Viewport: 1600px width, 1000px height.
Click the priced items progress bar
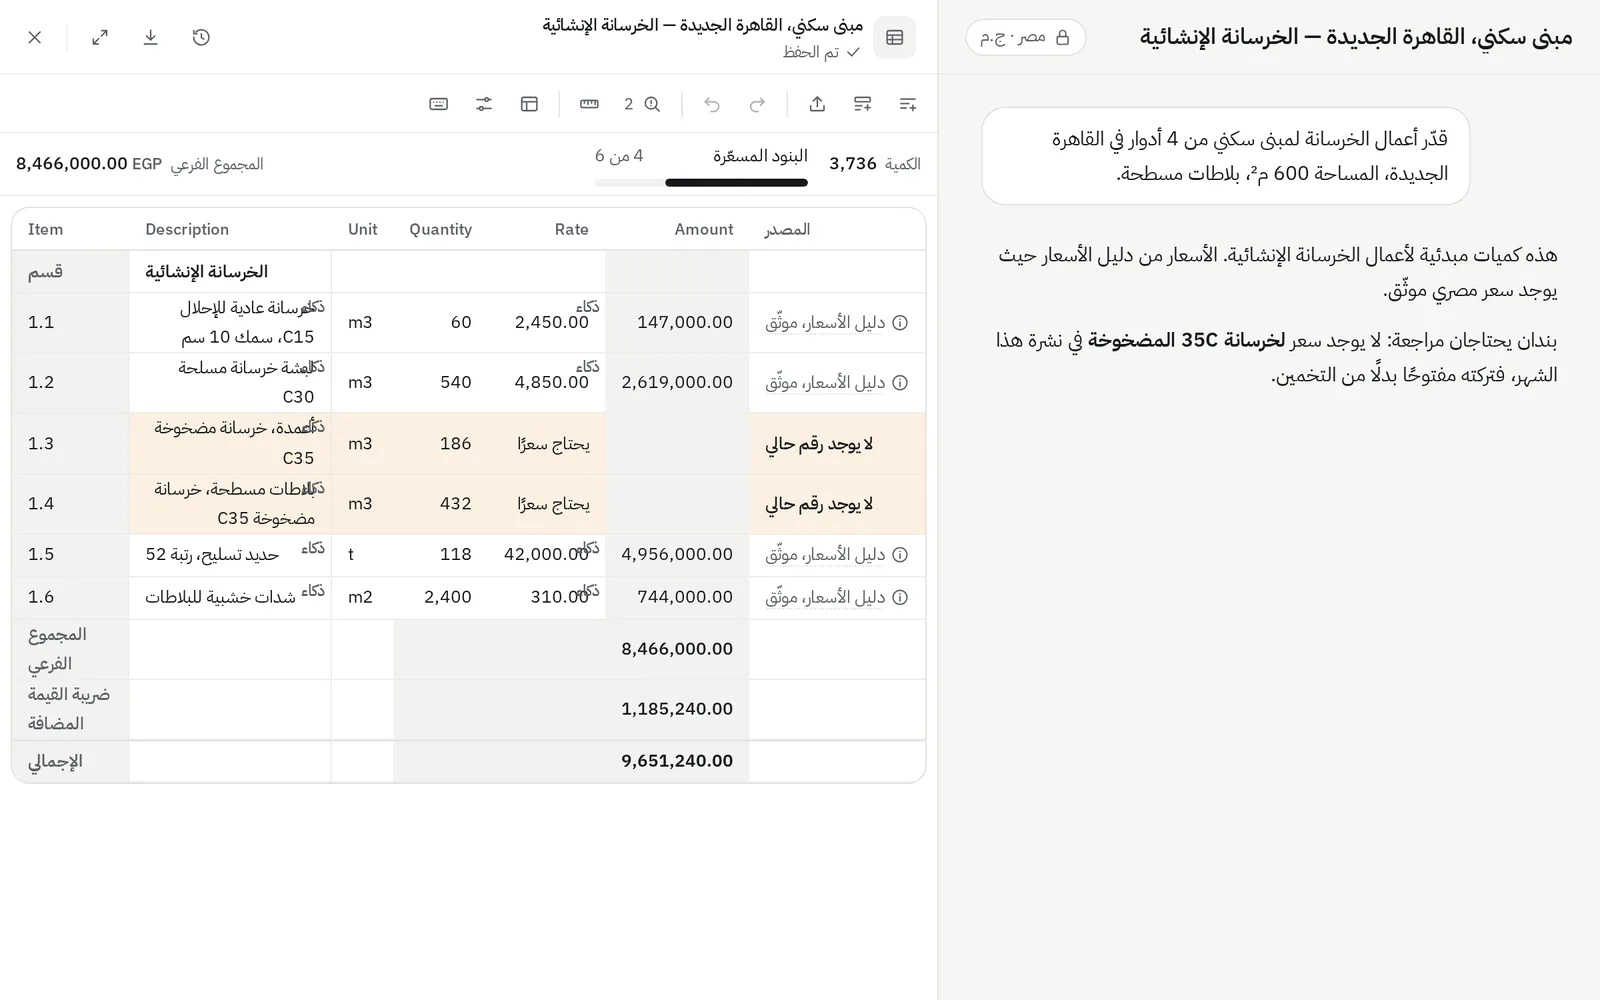pyautogui.click(x=701, y=183)
